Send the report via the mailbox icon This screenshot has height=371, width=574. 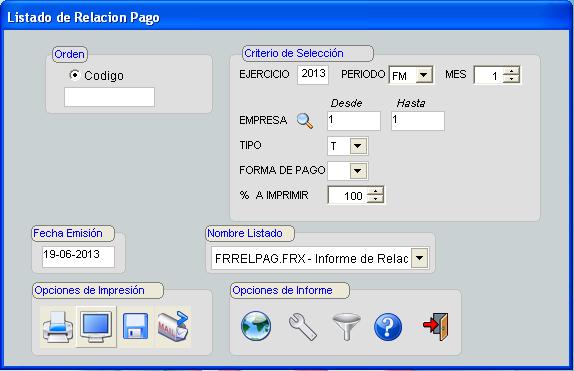tap(173, 326)
